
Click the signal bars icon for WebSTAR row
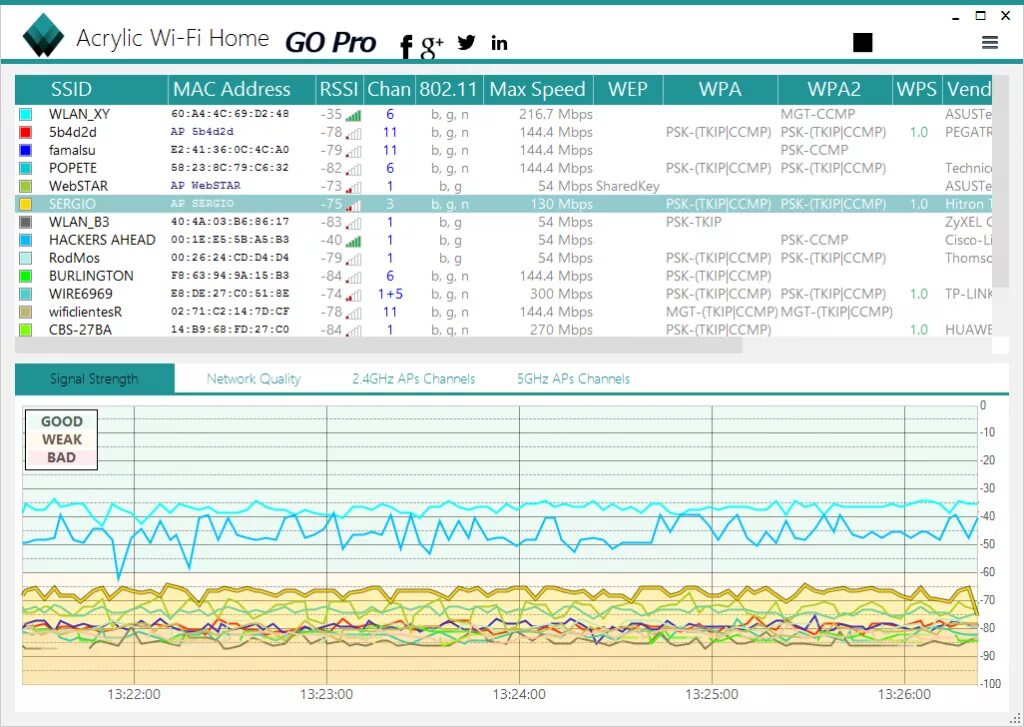click(x=353, y=187)
